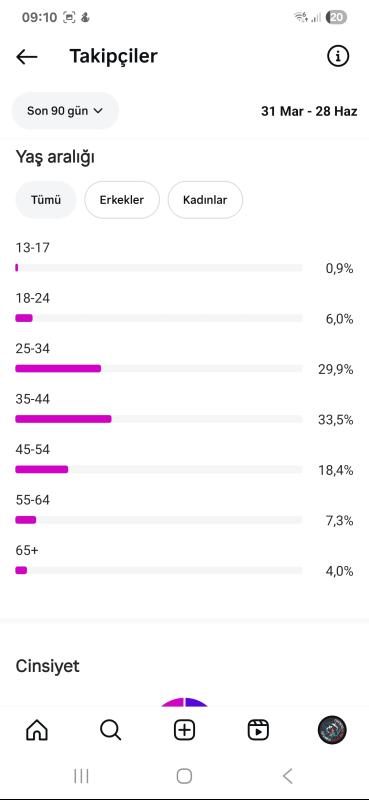Go to the Home feed icon

pyautogui.click(x=37, y=730)
